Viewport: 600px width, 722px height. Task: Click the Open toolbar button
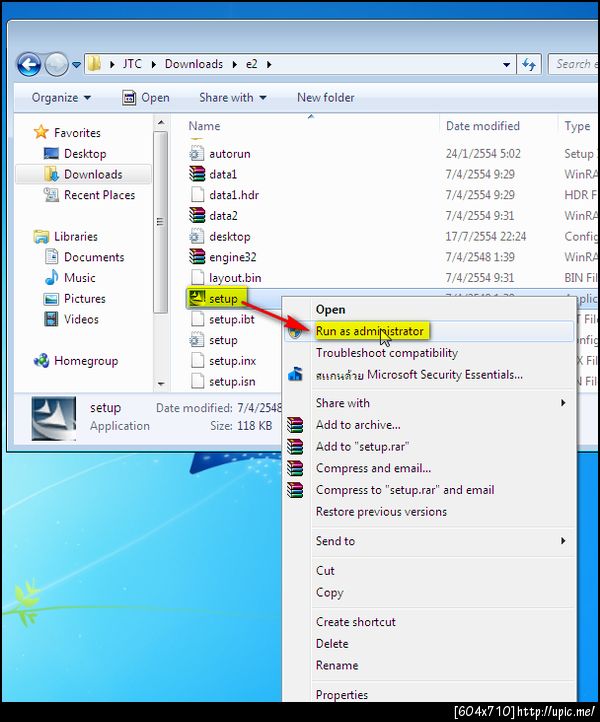(x=146, y=98)
